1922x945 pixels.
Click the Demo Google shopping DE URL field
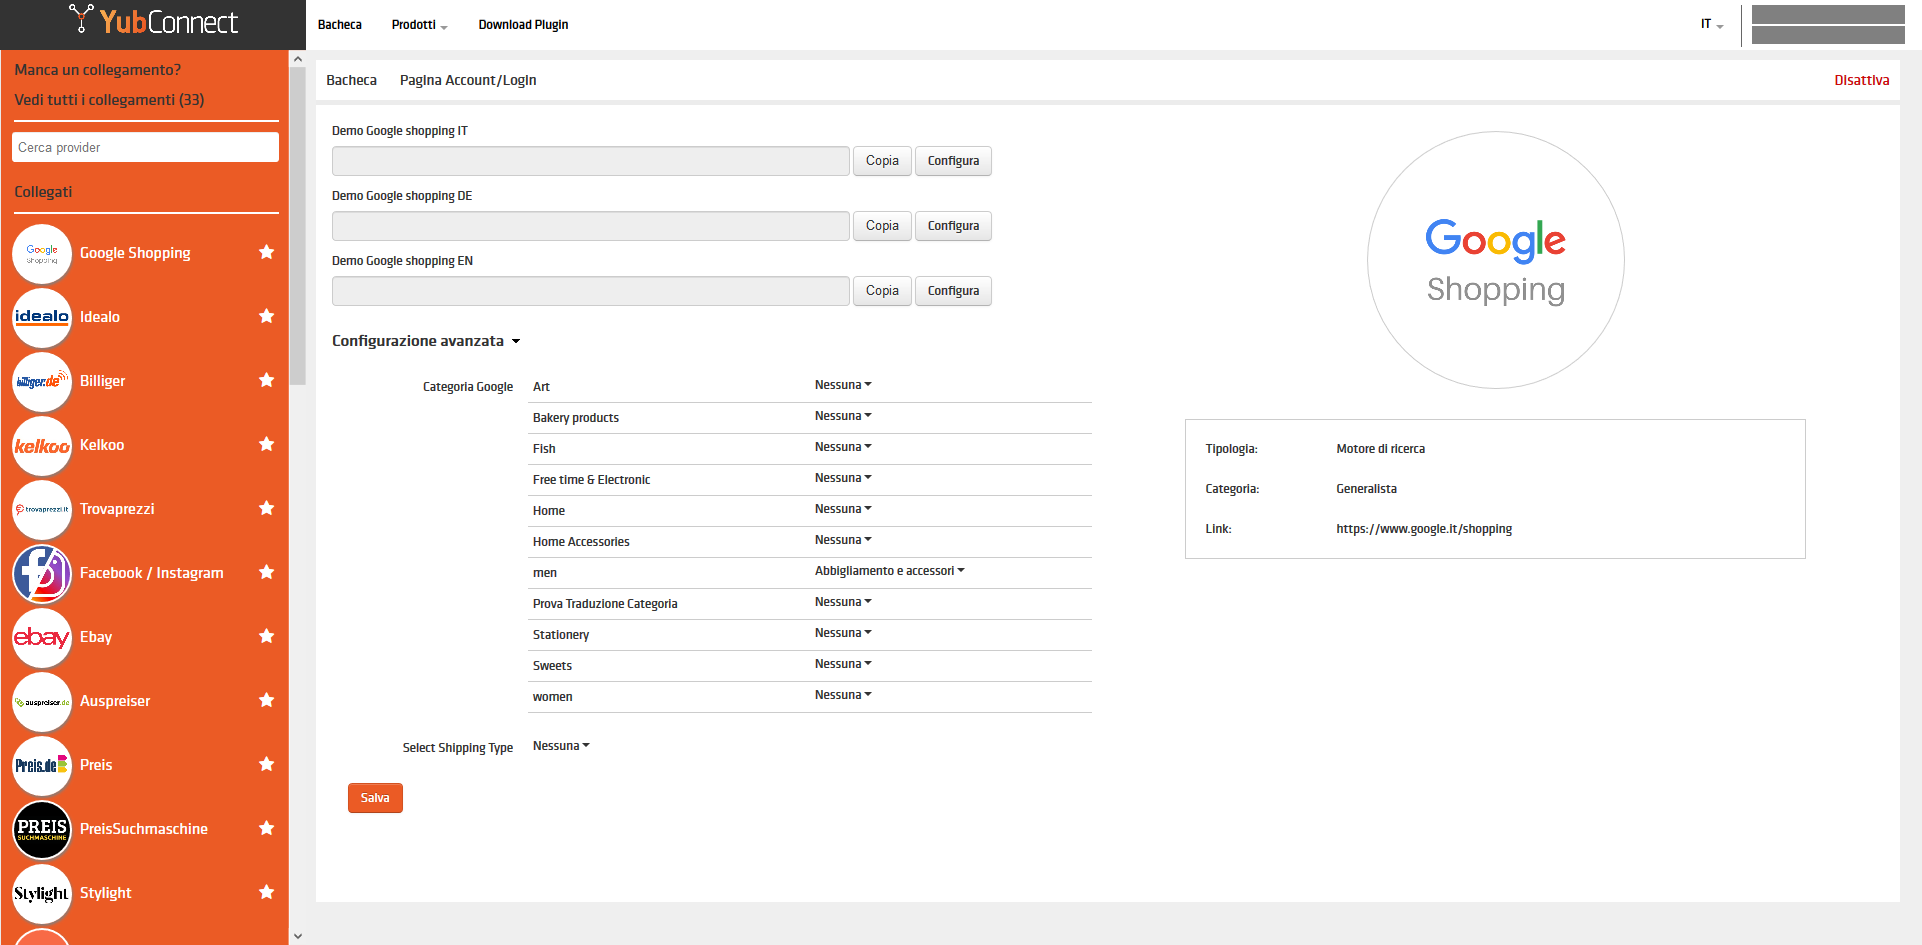(591, 226)
